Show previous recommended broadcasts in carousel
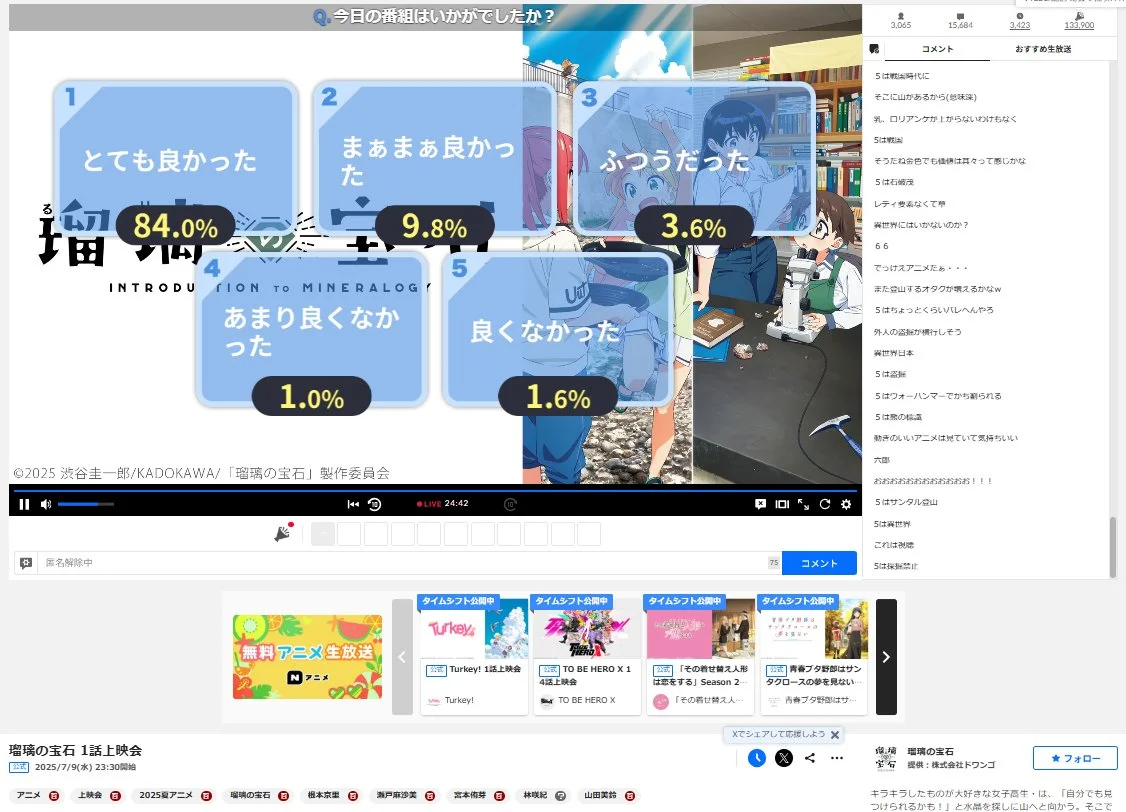 coord(402,656)
